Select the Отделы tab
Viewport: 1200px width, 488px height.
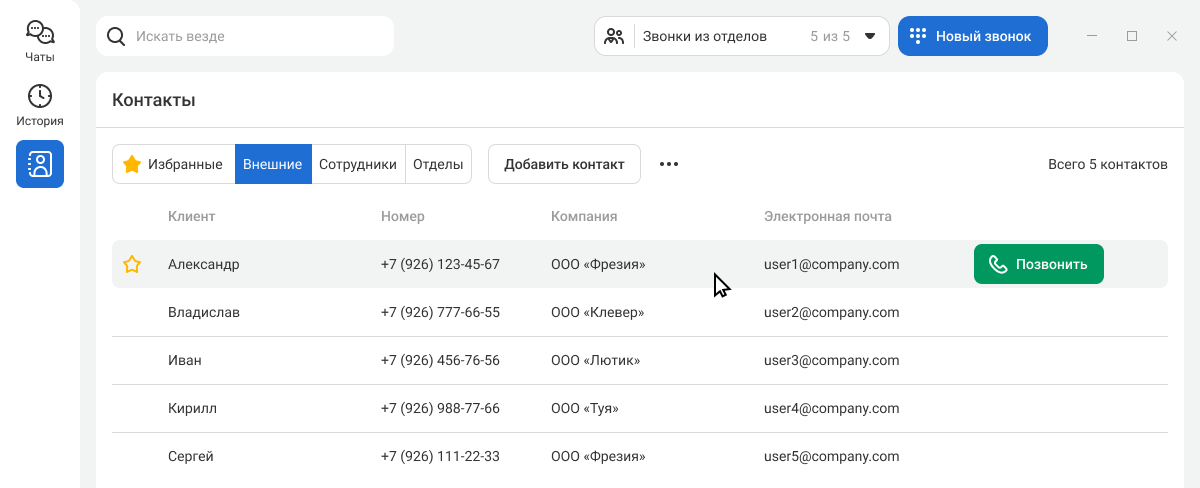pyautogui.click(x=438, y=164)
